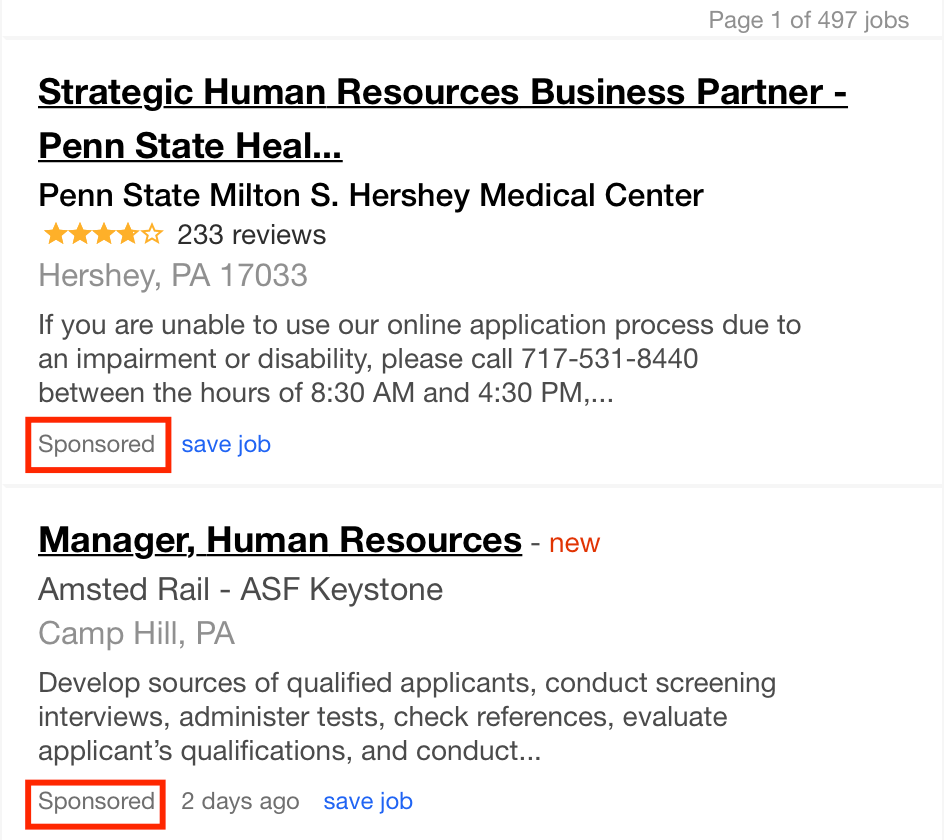Click the Page 1 of 497 jobs text
The image size is (944, 840).
coord(809,20)
